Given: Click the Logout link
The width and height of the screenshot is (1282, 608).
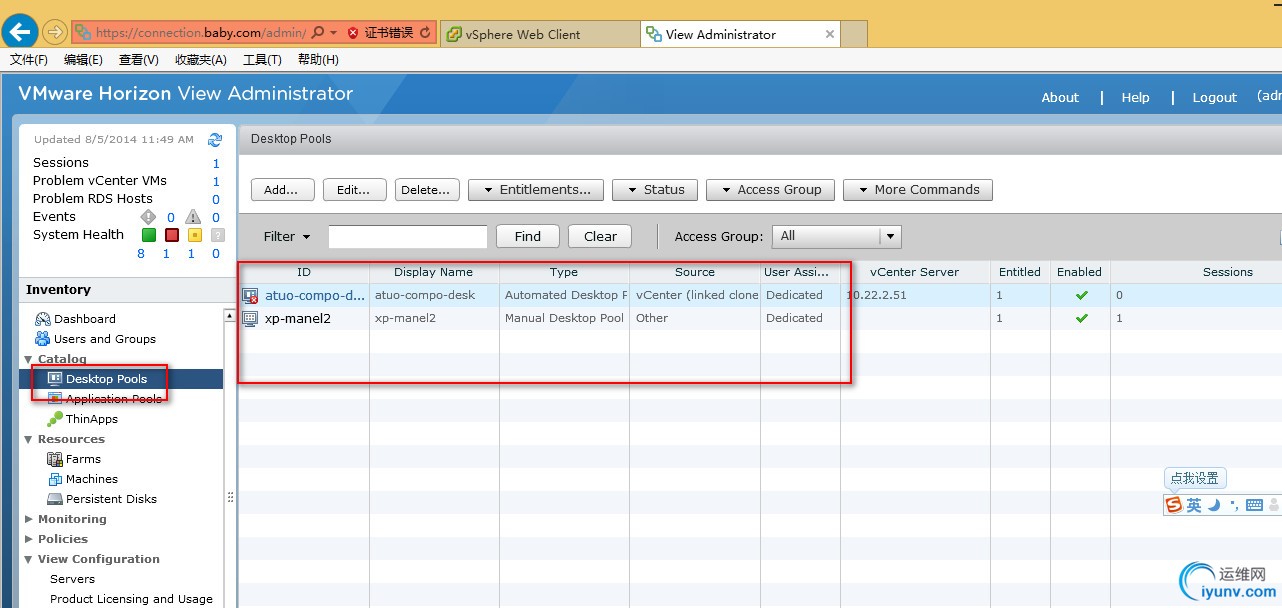Looking at the screenshot, I should pyautogui.click(x=1215, y=97).
